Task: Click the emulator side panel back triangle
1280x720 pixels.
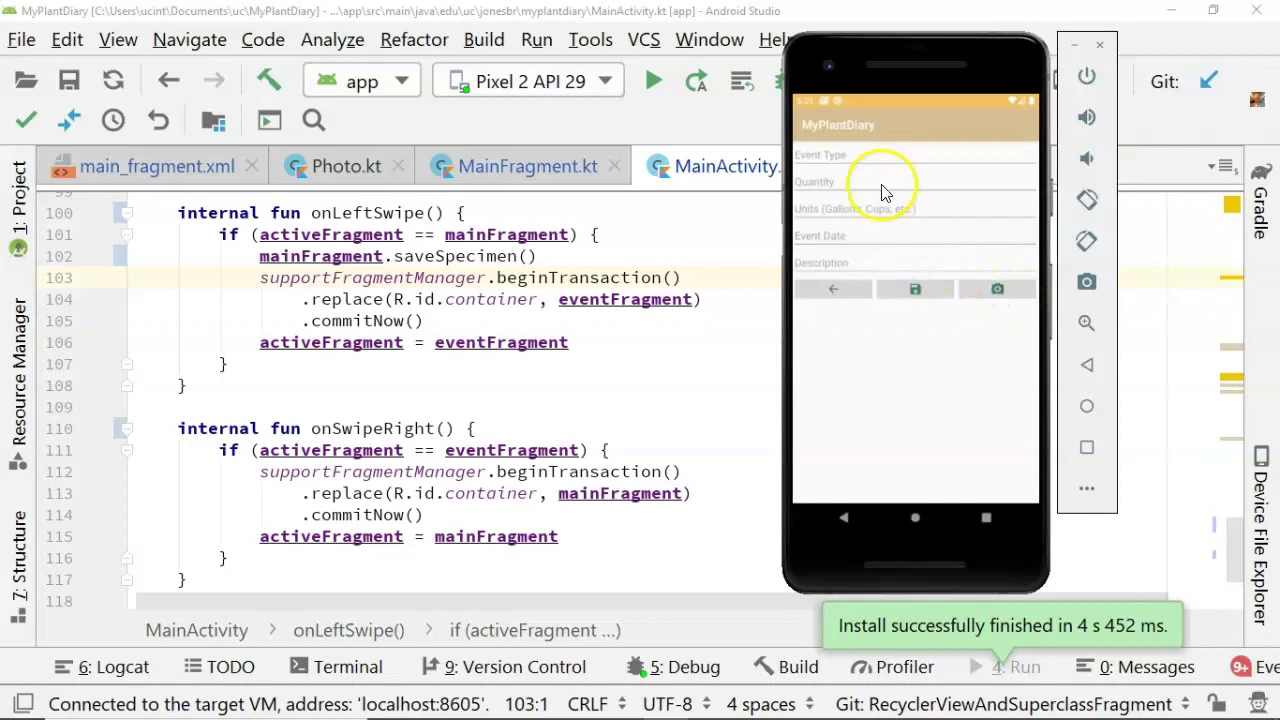Action: [x=1087, y=365]
